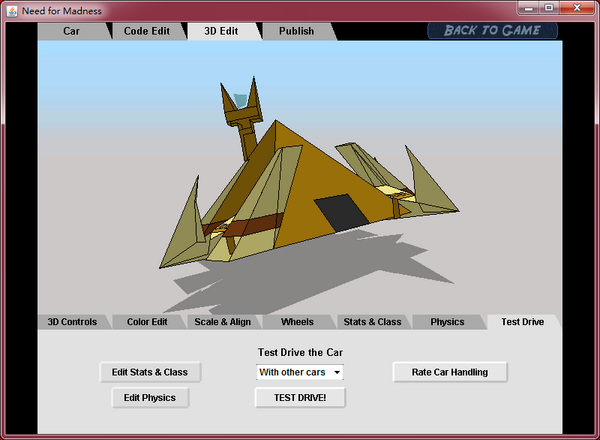Click the Back to Game button
This screenshot has width=600, height=440.
pyautogui.click(x=492, y=31)
